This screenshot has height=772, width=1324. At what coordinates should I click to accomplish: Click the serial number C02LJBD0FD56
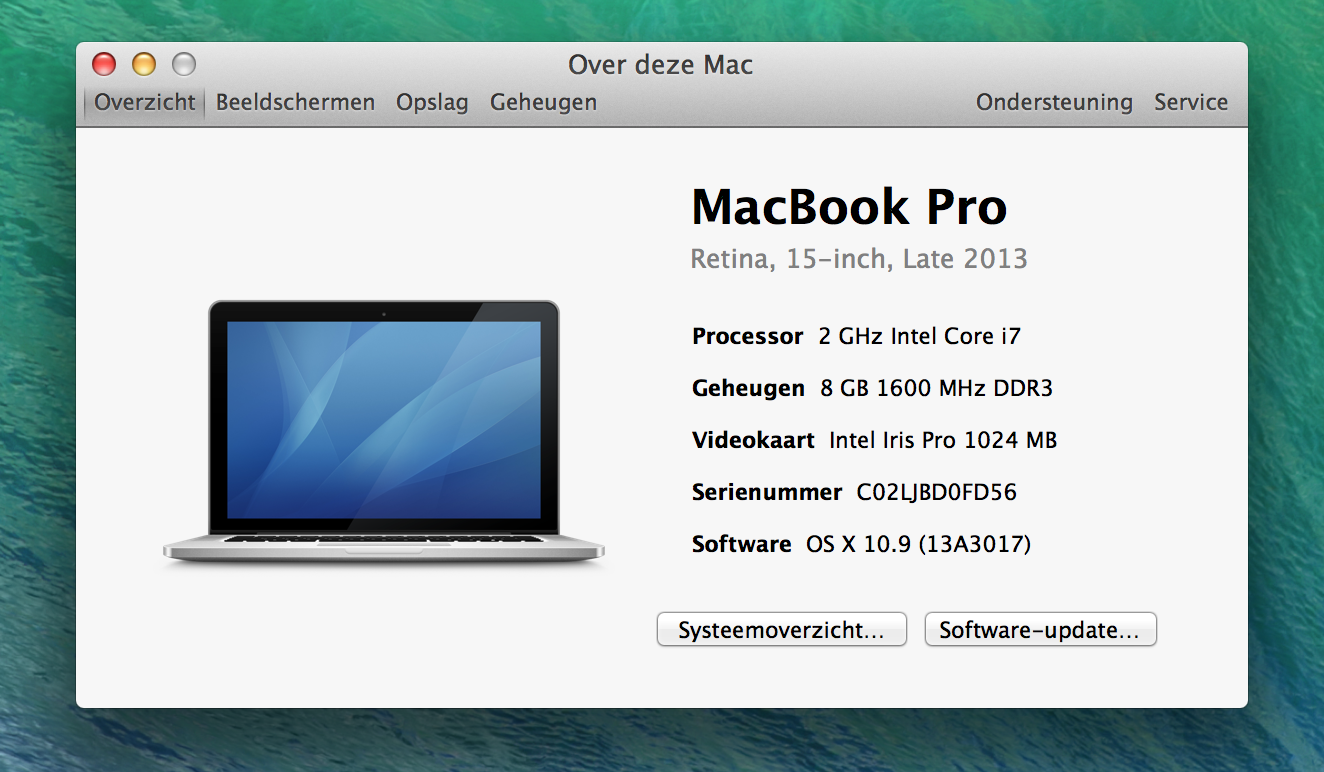coord(937,492)
